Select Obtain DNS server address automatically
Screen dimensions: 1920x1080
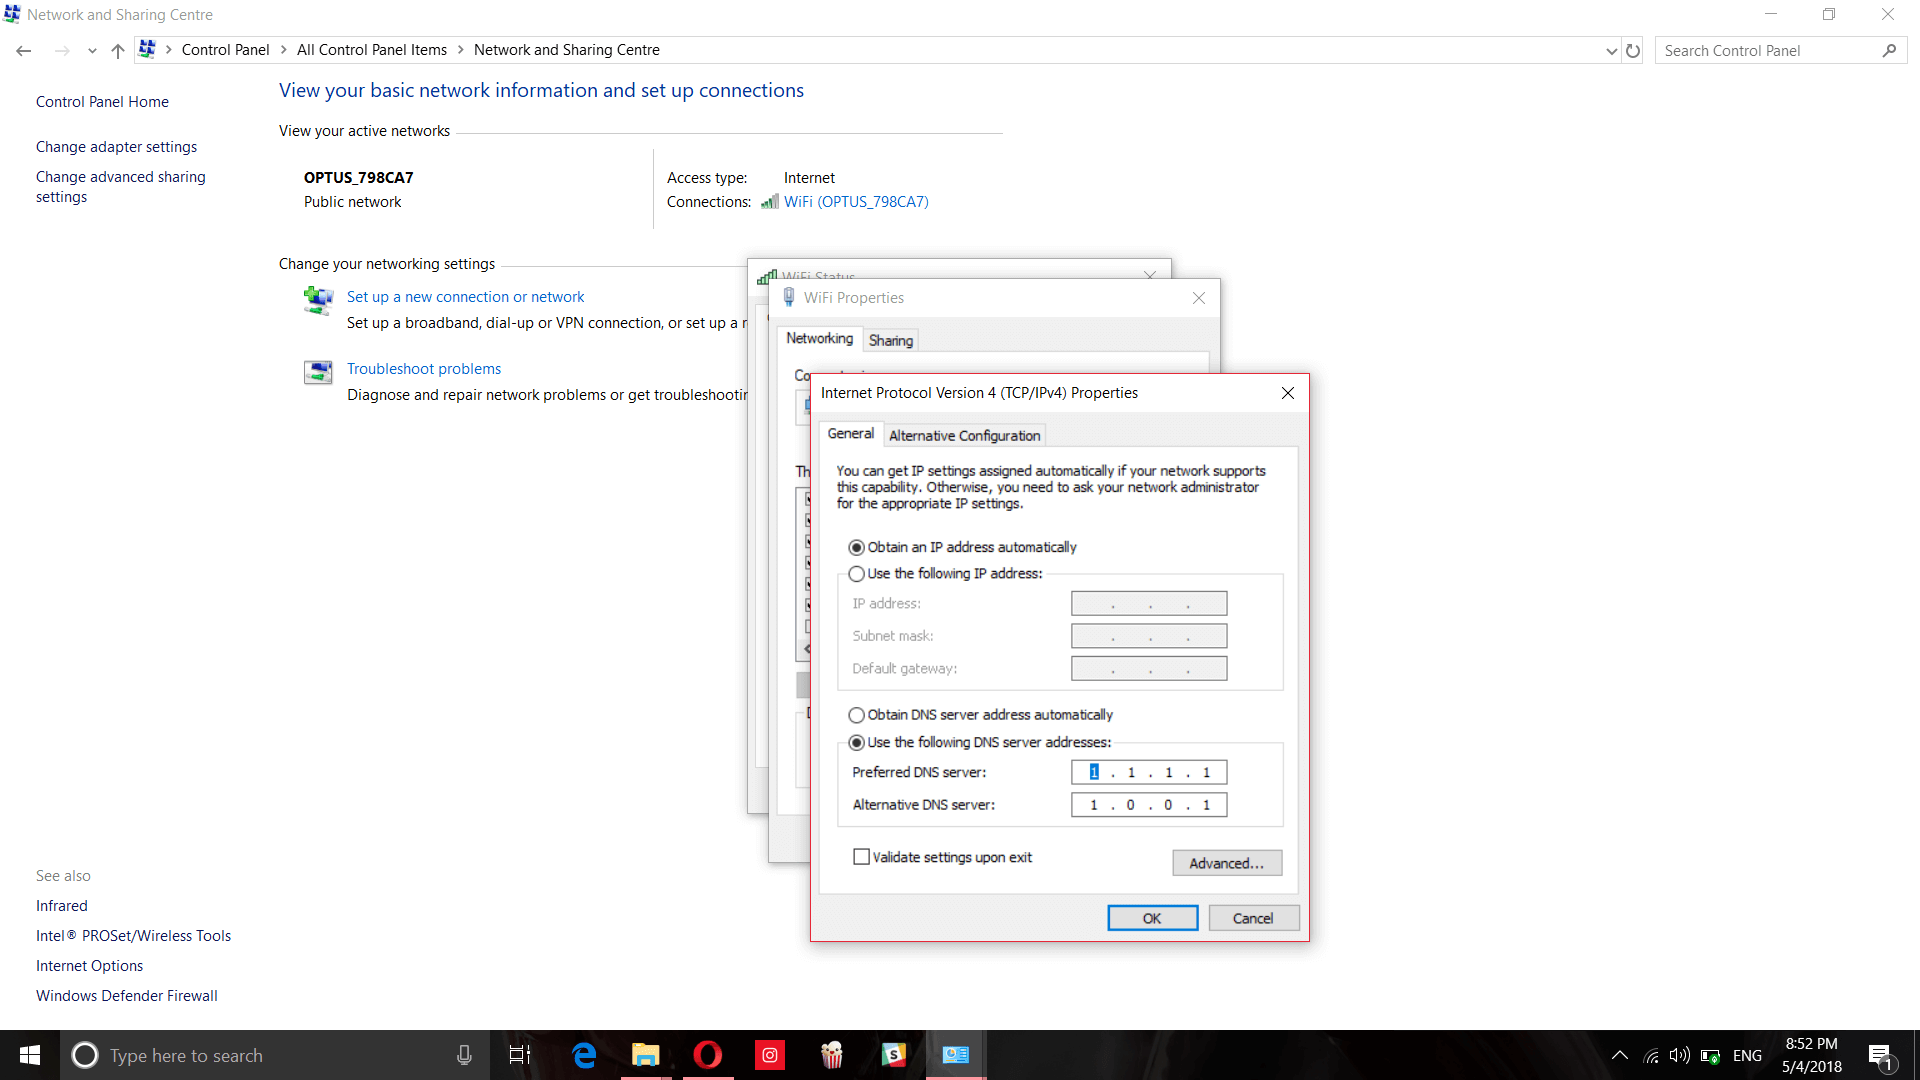pos(857,715)
